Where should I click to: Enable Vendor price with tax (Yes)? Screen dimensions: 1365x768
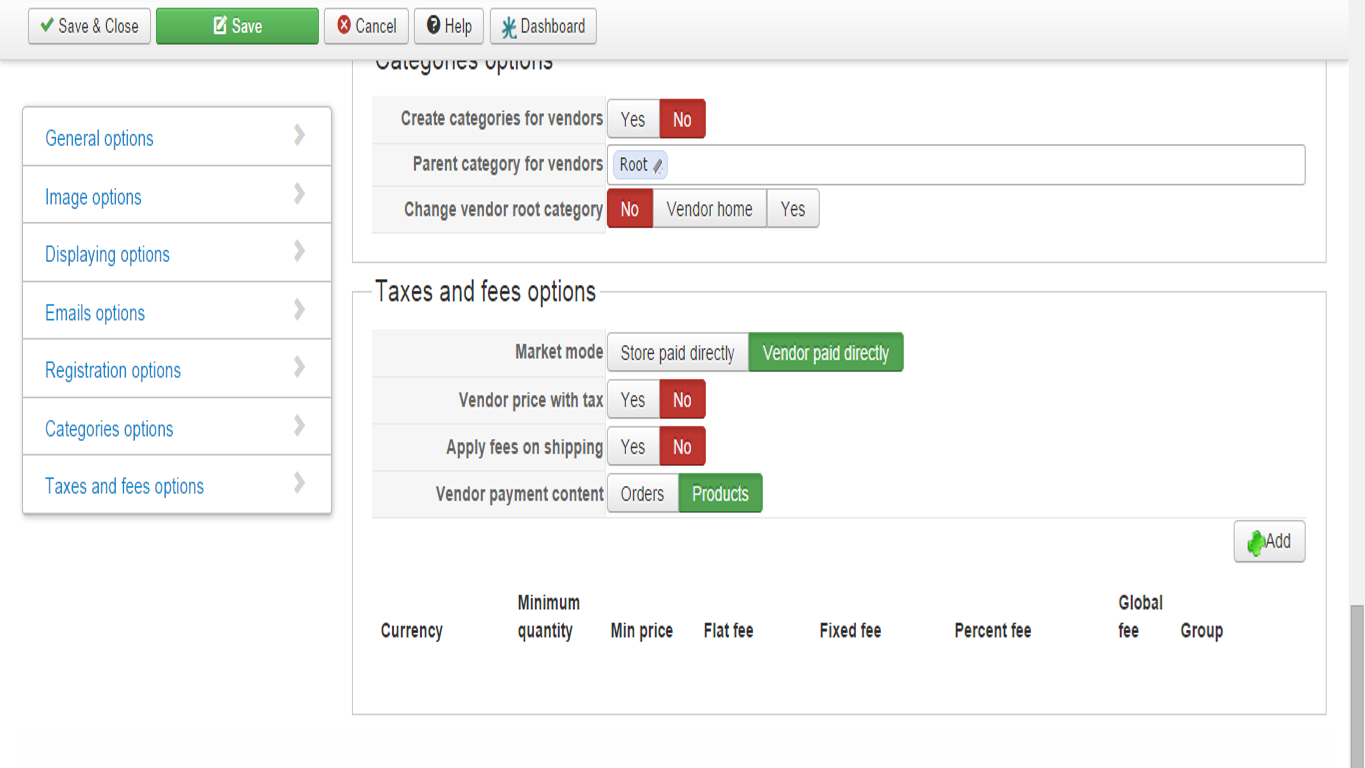point(633,400)
